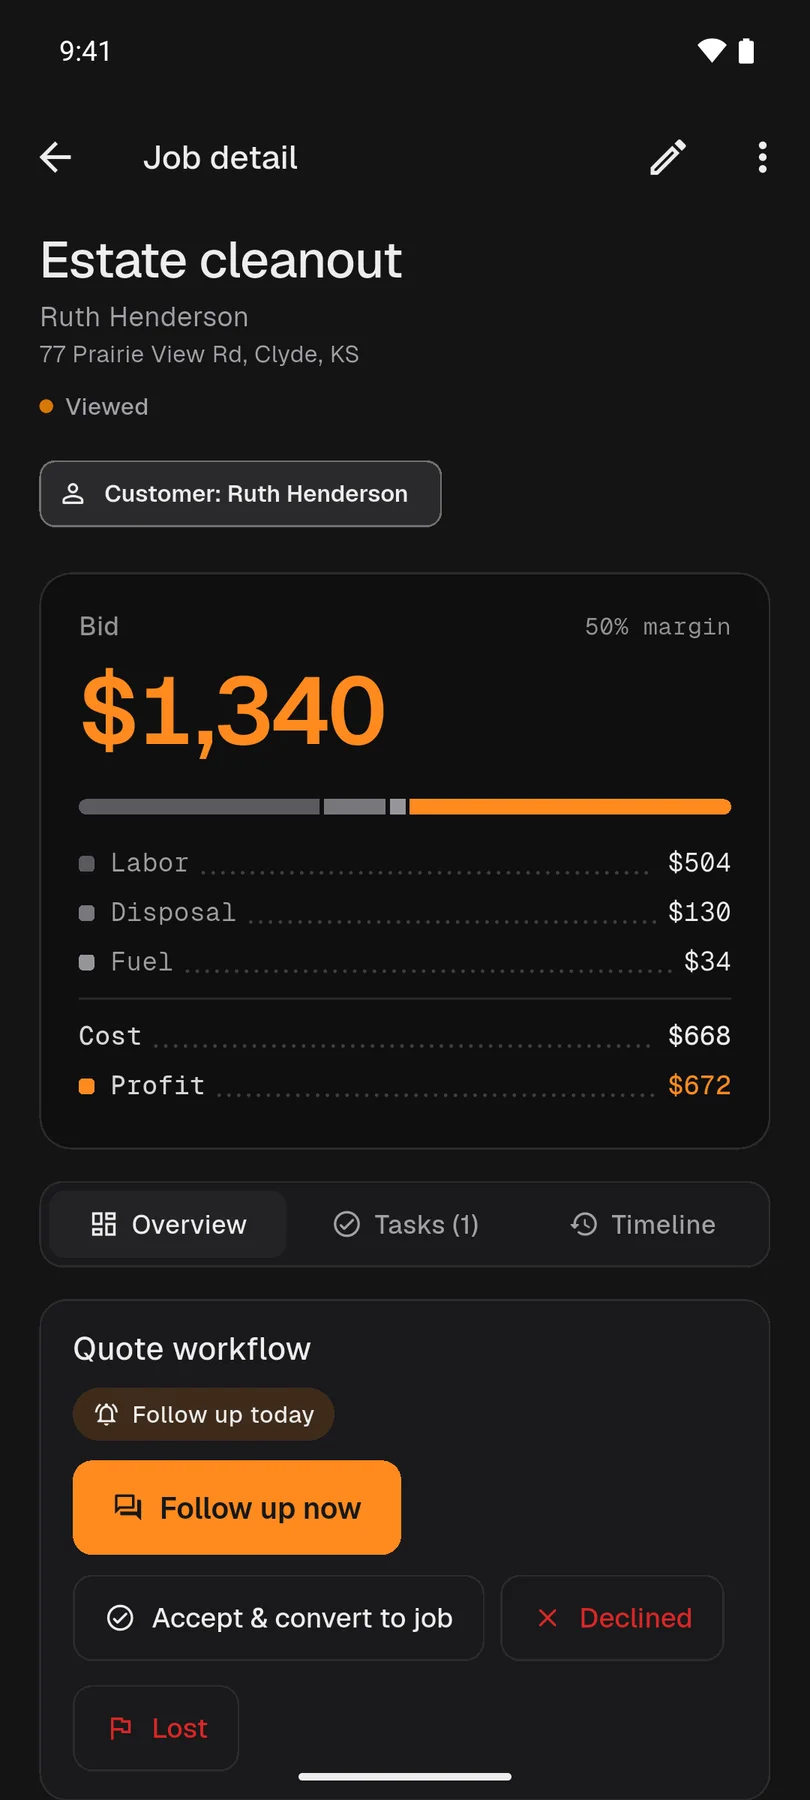
Task: Click the red flag icon beside Lost
Action: pos(120,1728)
